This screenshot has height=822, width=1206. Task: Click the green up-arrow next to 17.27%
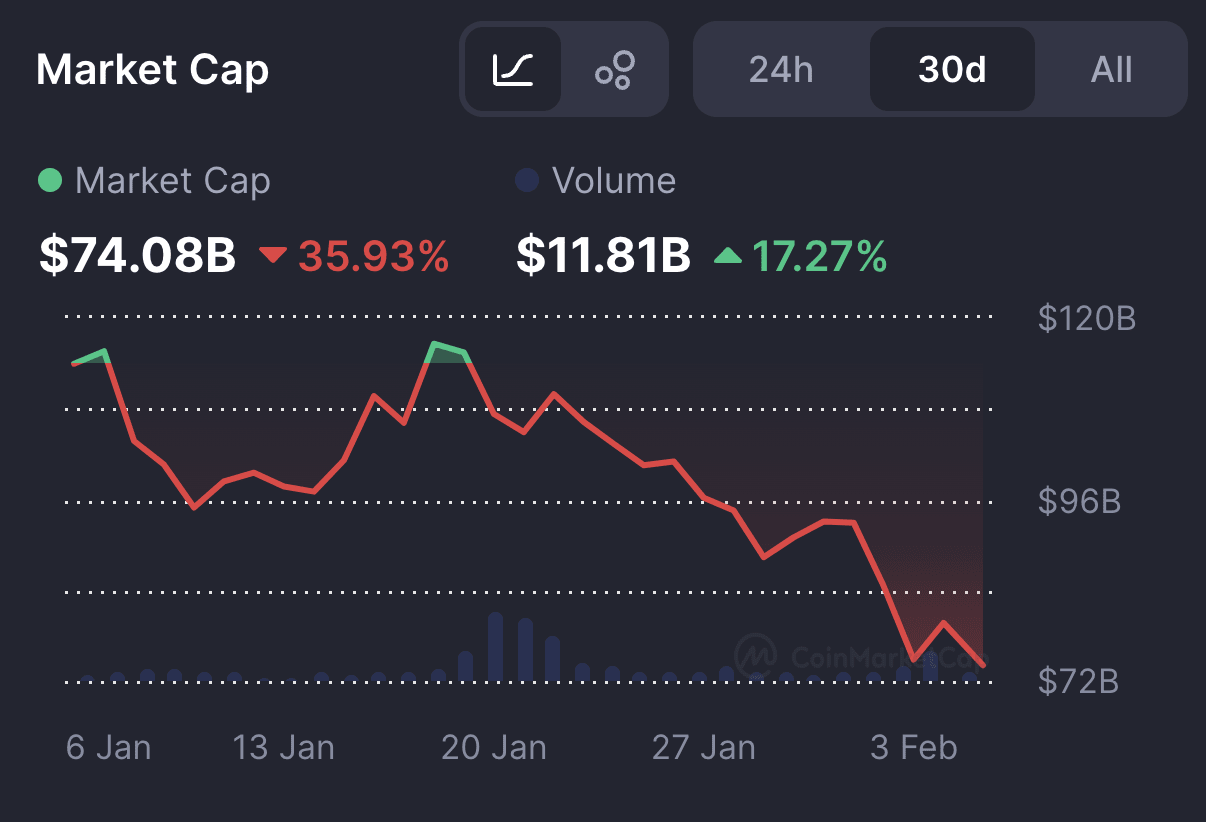[729, 256]
